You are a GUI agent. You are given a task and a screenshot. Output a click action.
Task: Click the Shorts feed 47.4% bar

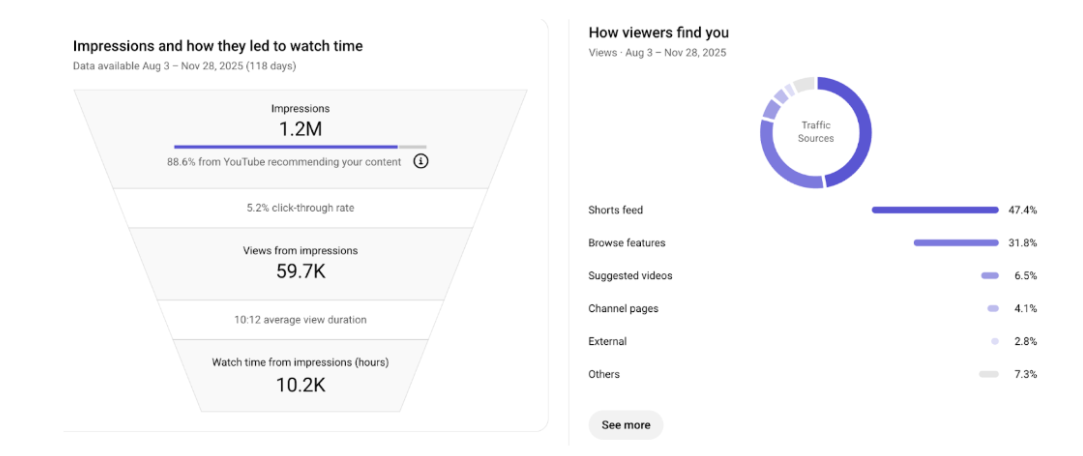935,210
